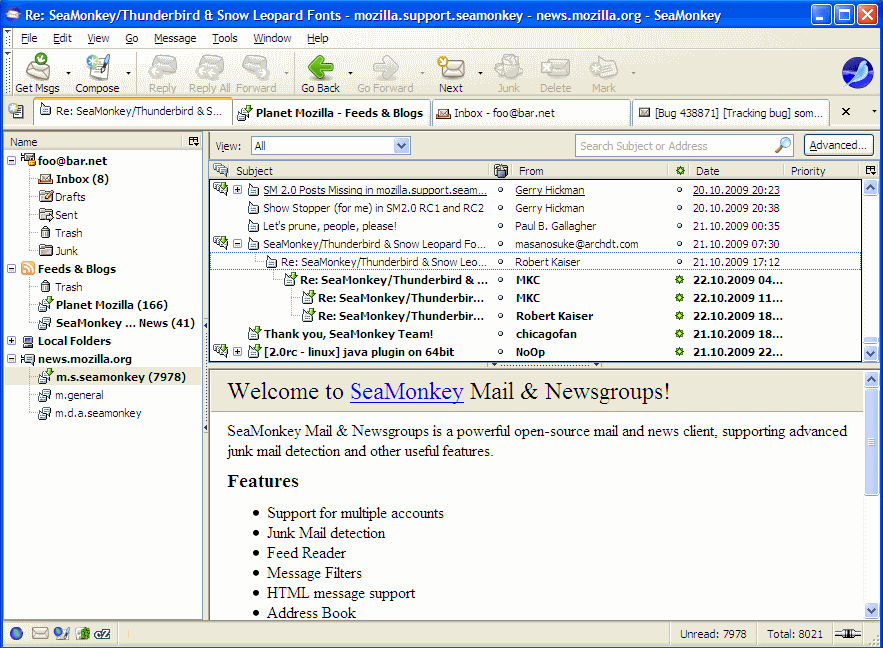The width and height of the screenshot is (883, 648).
Task: Open Address Book from status bar
Action: coord(83,633)
